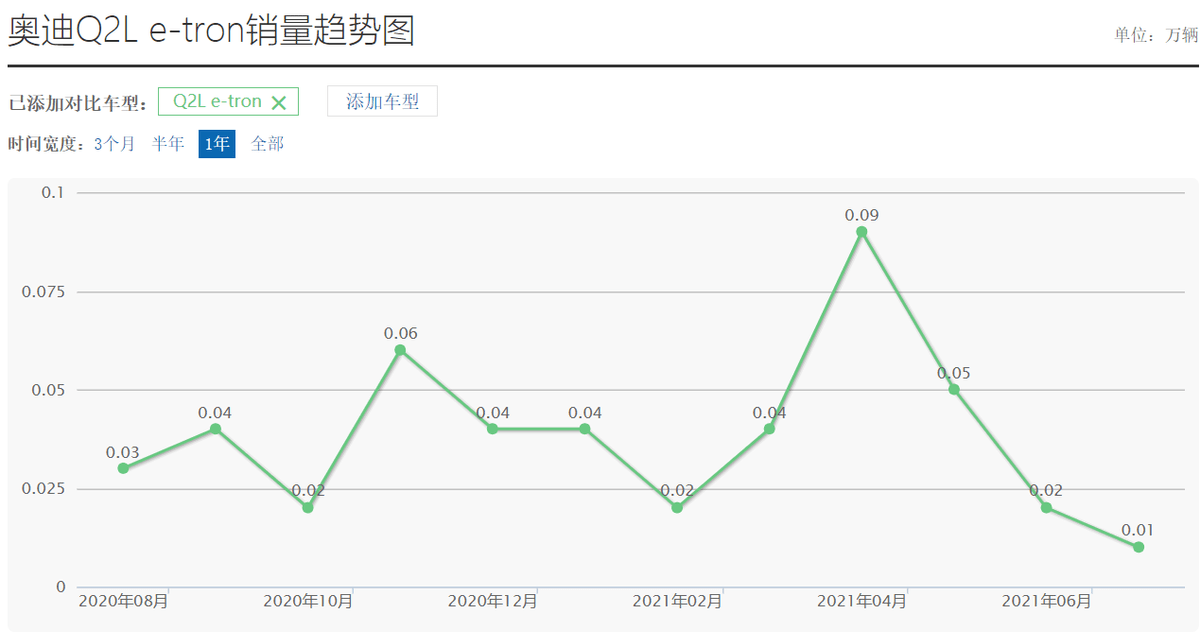
Task: Click the 0.1 y-axis label
Action: 52,192
